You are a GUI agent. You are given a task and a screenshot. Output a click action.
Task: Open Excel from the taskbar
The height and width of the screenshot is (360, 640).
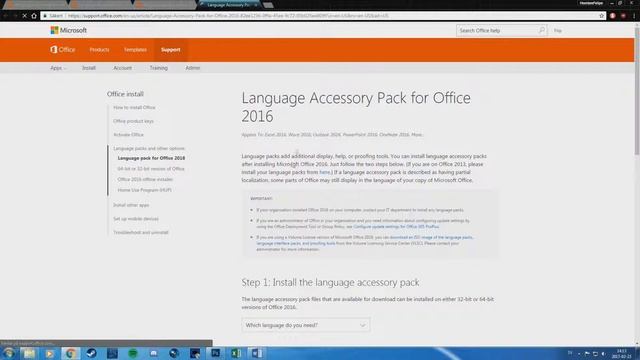pos(236,353)
